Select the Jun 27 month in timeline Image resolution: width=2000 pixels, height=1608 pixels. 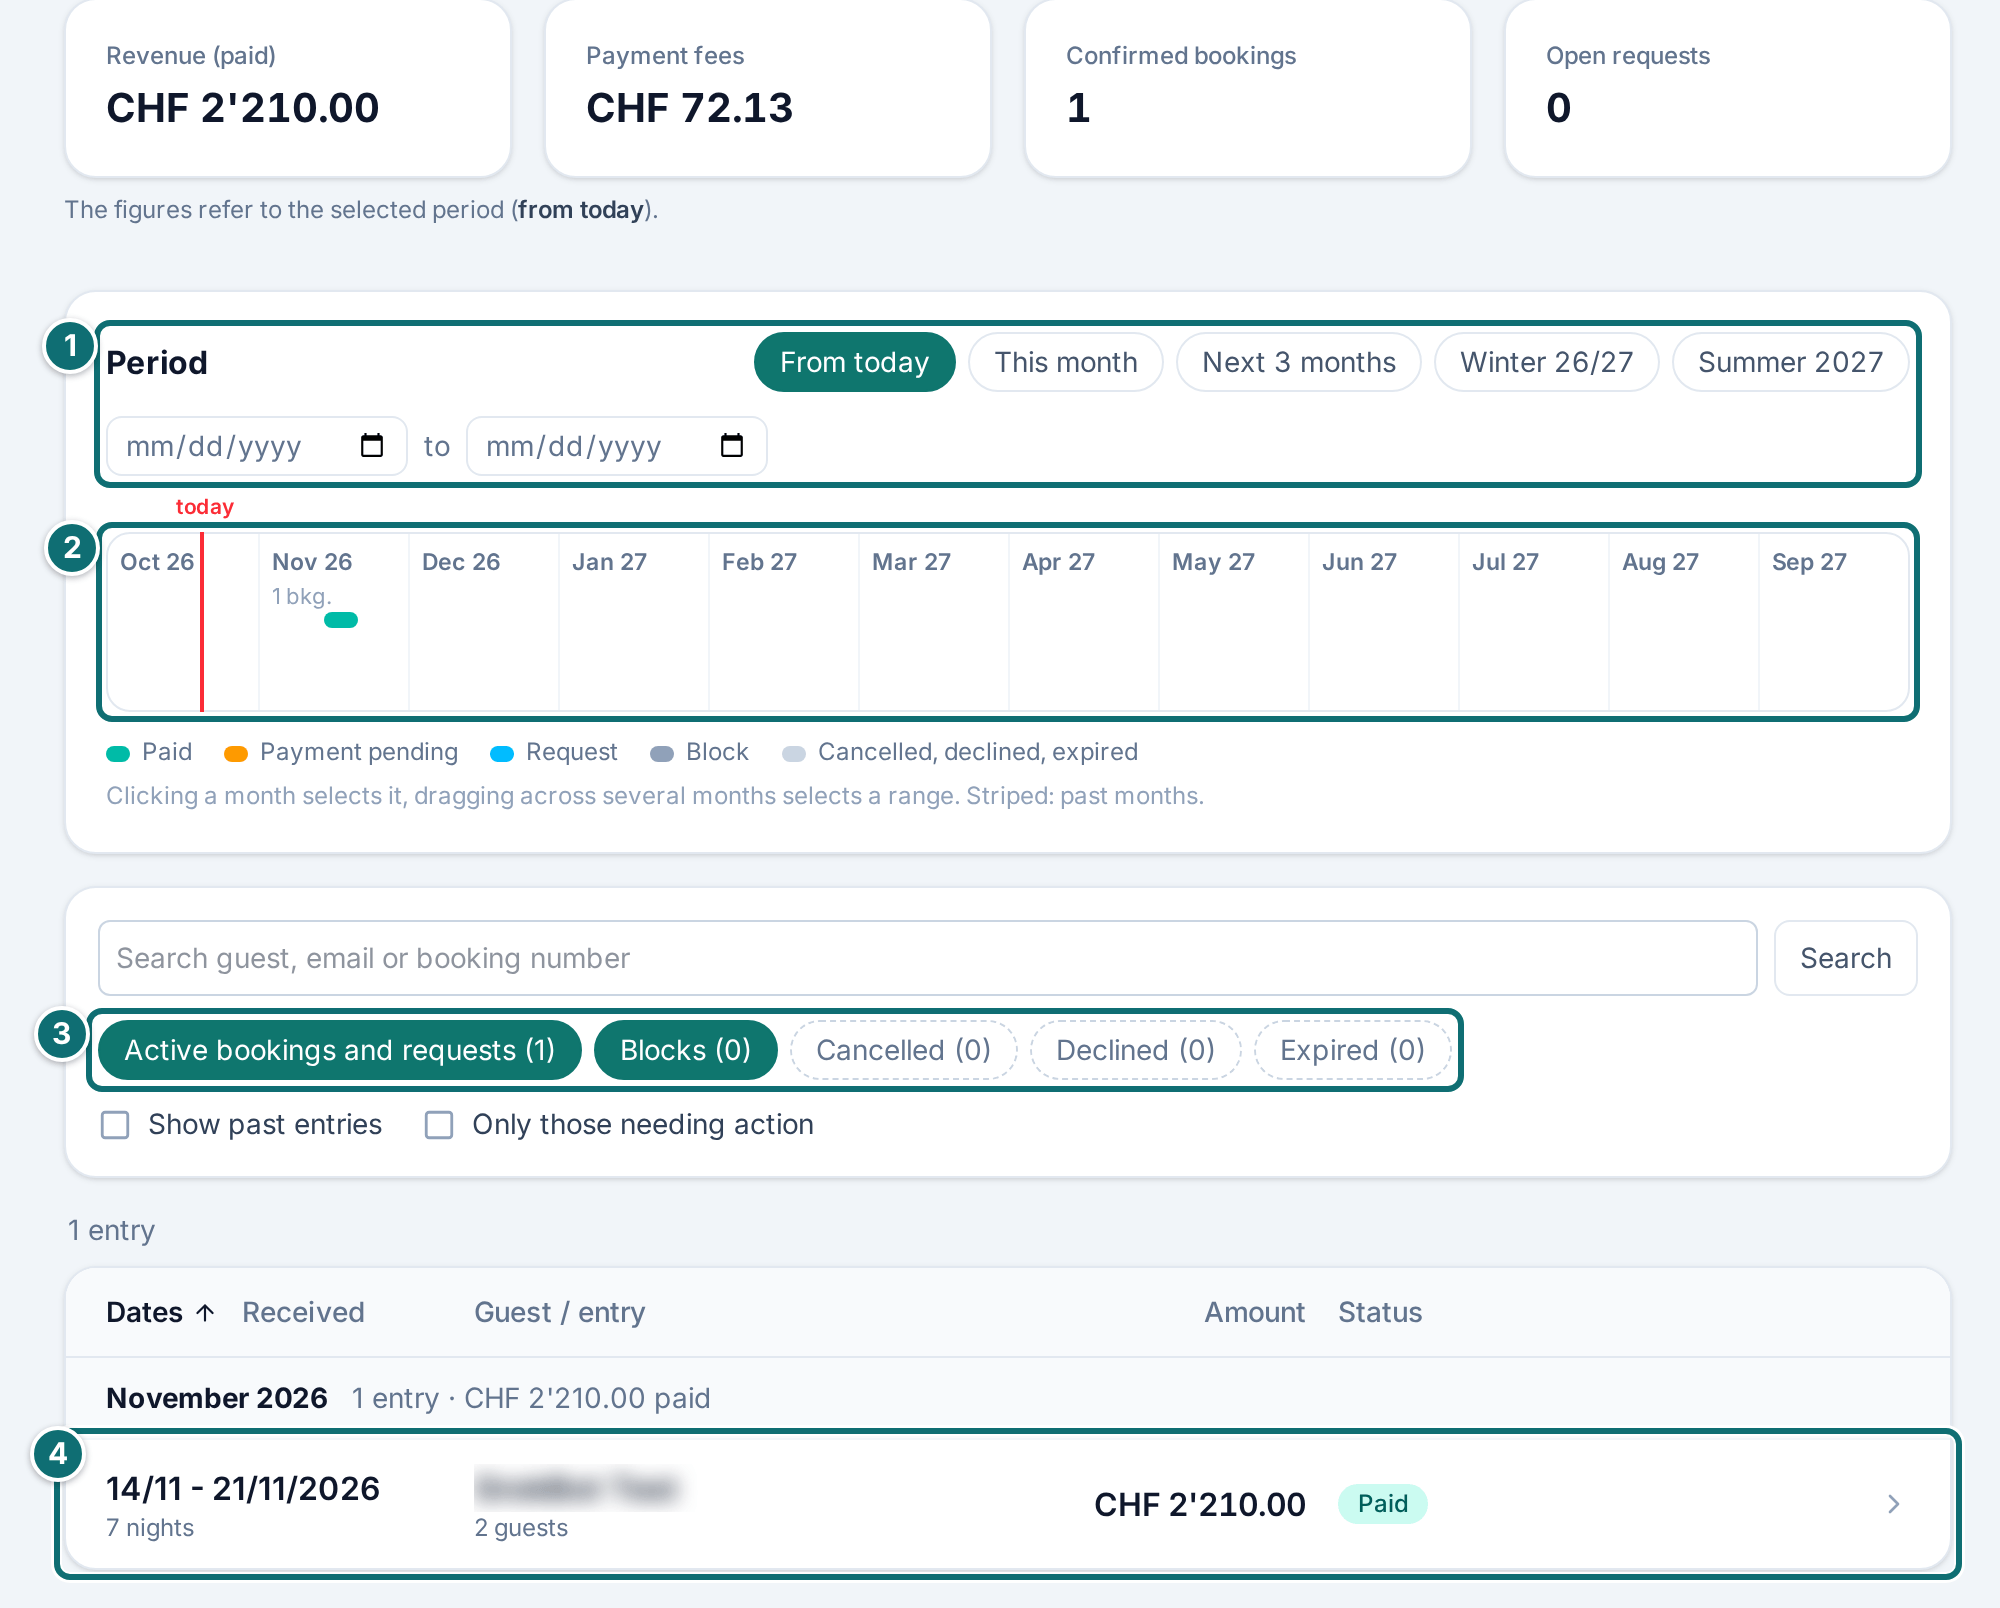click(x=1384, y=622)
